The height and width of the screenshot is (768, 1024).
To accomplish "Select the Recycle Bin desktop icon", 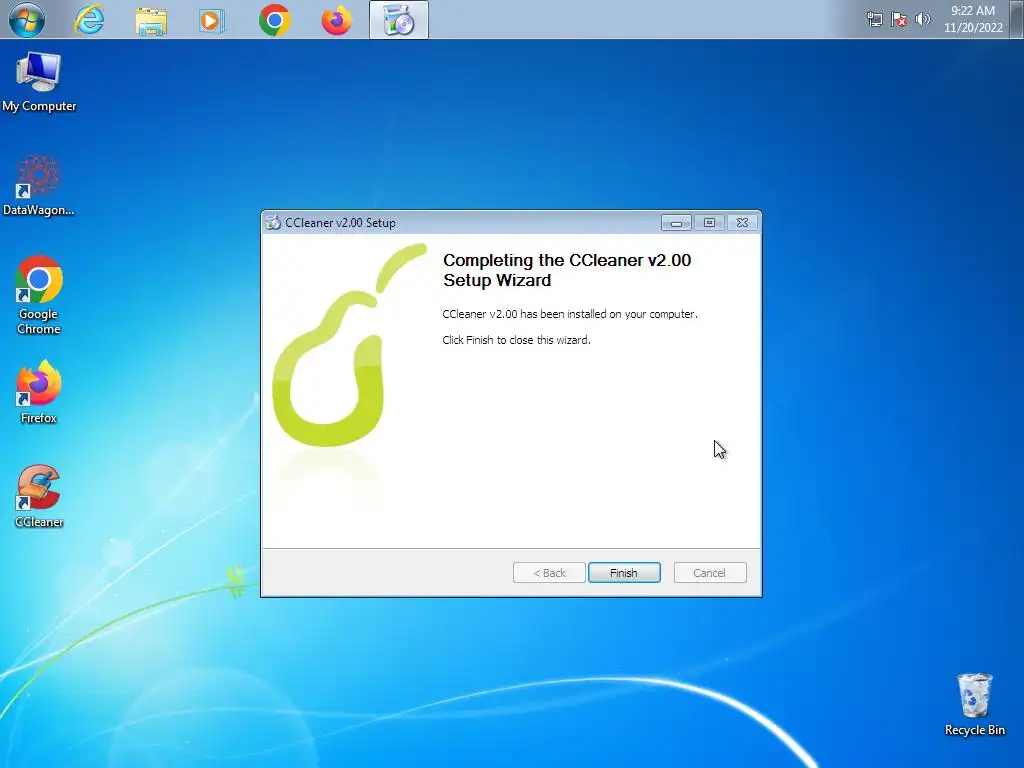I will click(x=974, y=705).
